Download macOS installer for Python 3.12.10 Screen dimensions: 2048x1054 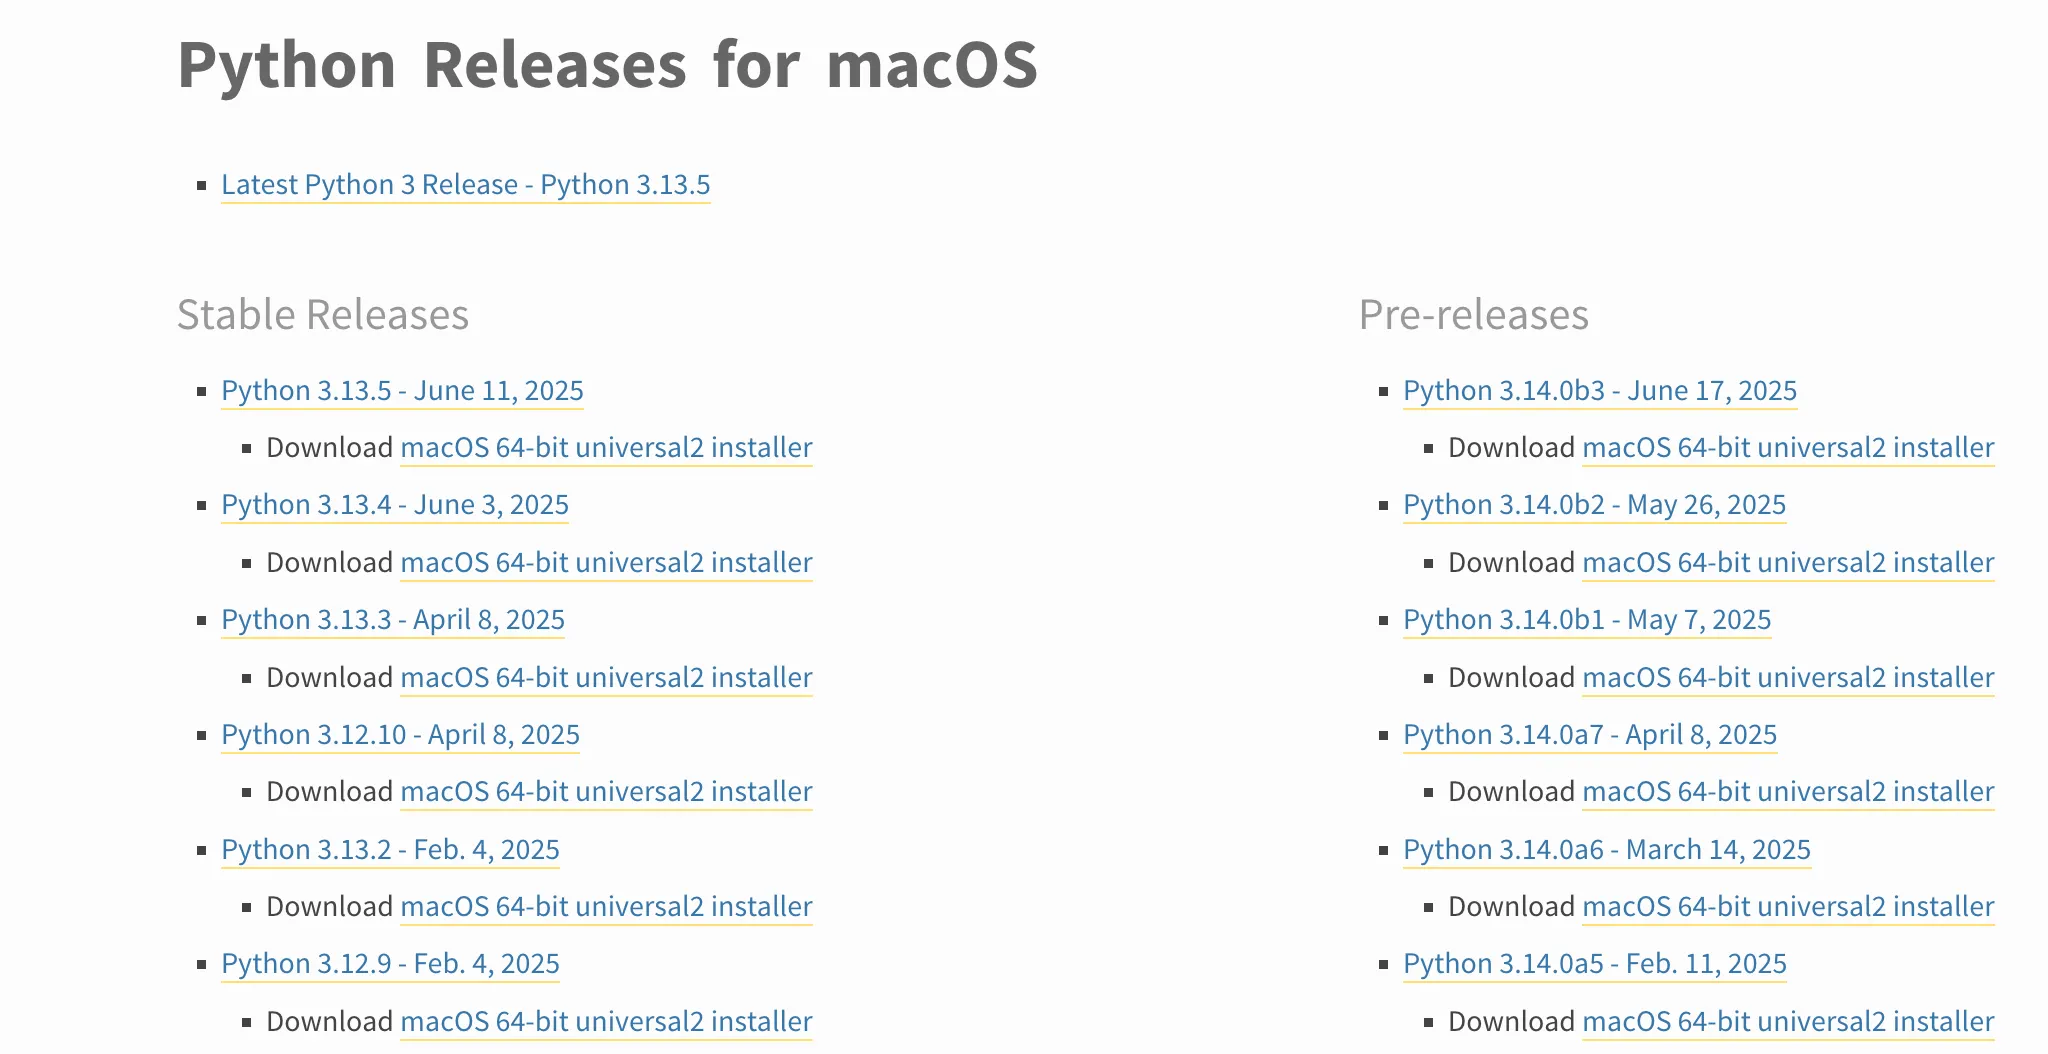point(607,791)
